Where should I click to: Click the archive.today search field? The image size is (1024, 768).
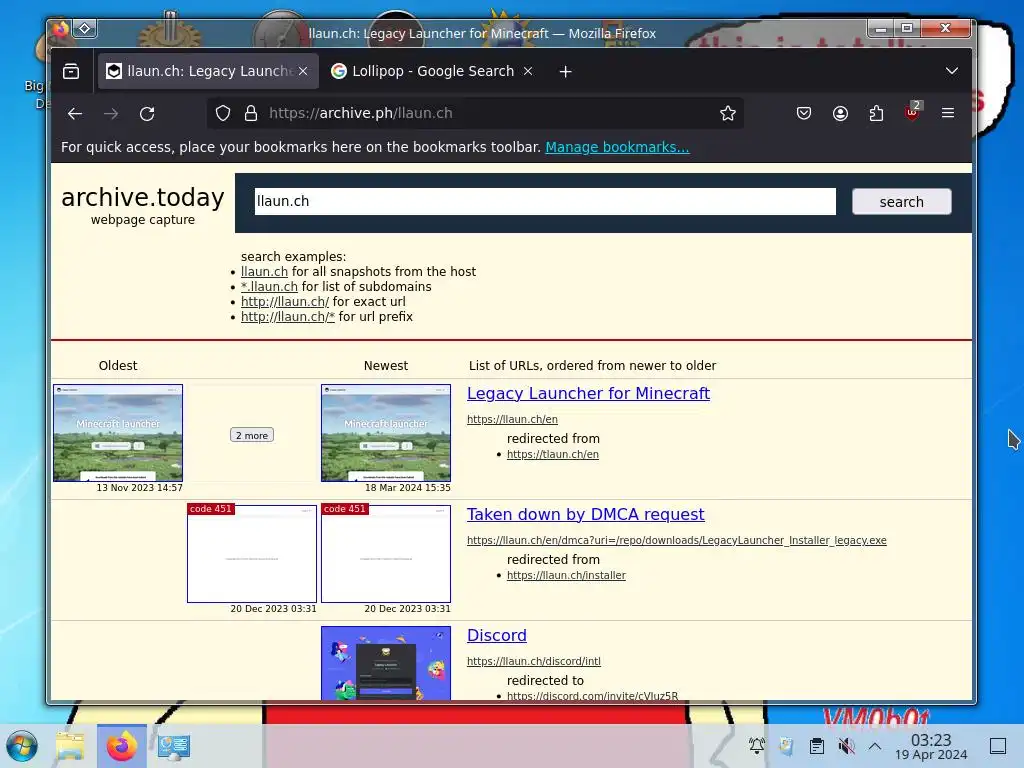(545, 201)
